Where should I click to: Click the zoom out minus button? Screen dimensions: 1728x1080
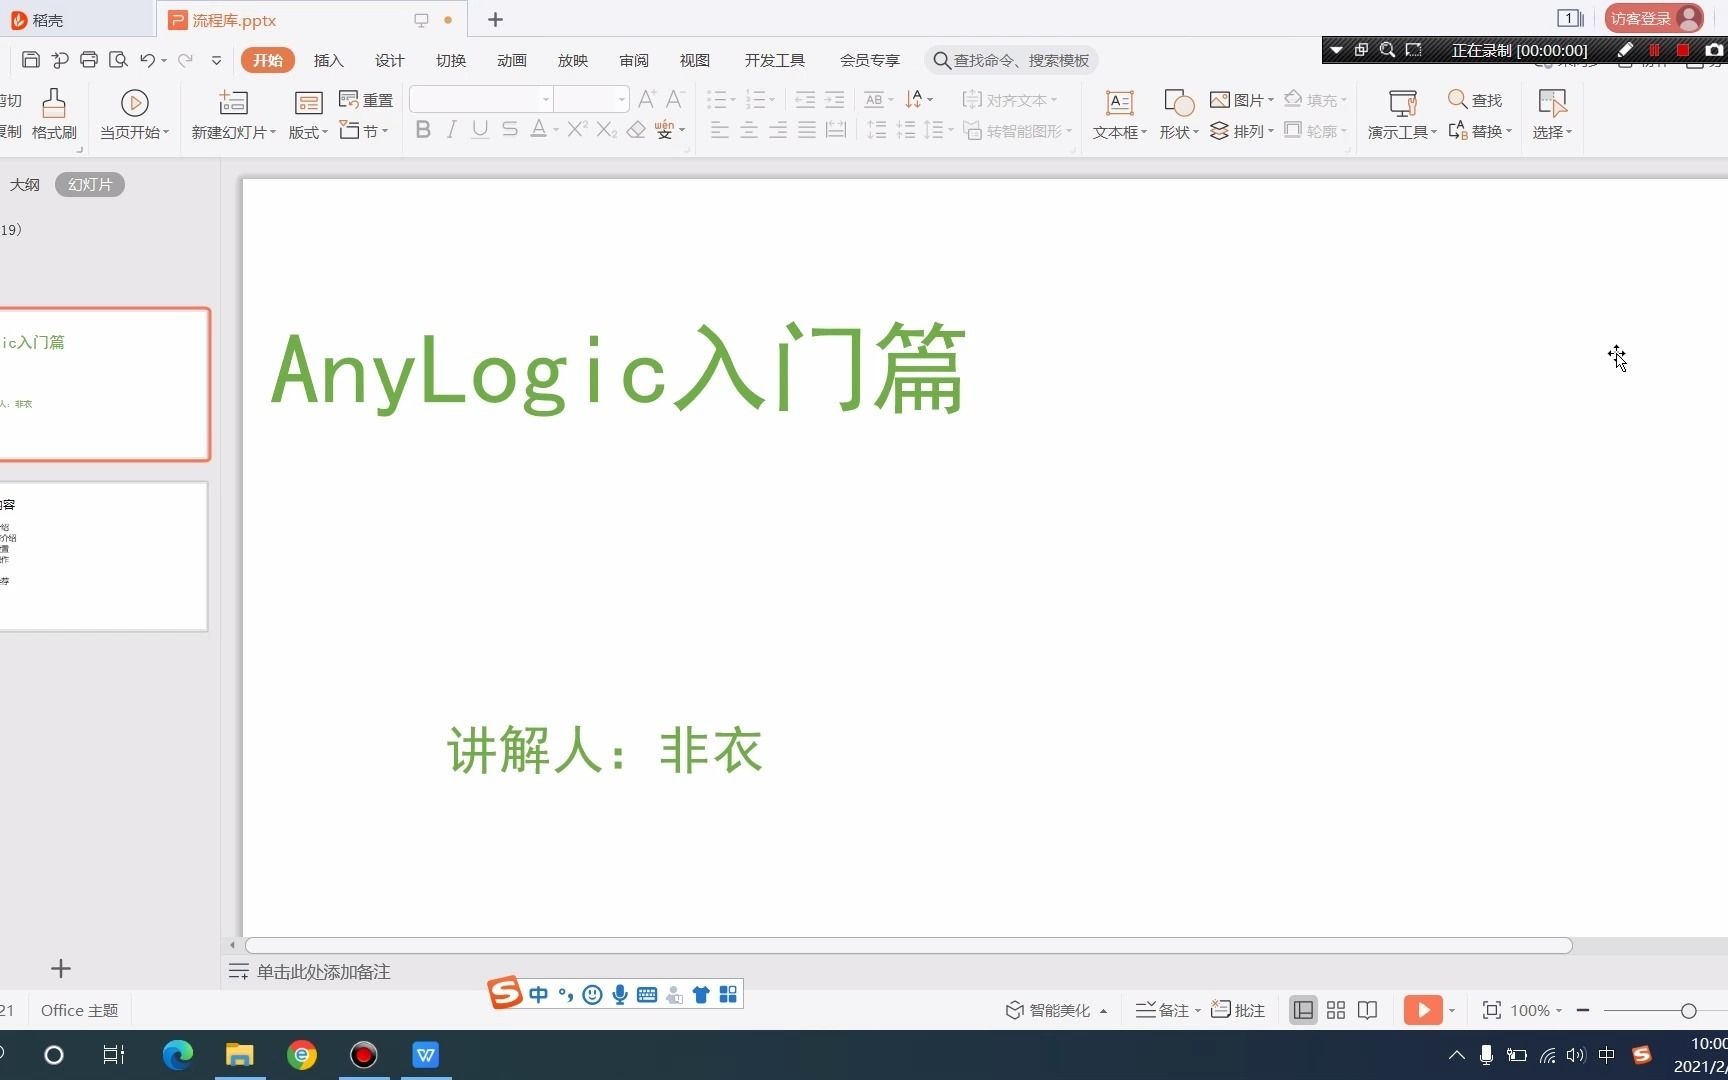click(1583, 1010)
